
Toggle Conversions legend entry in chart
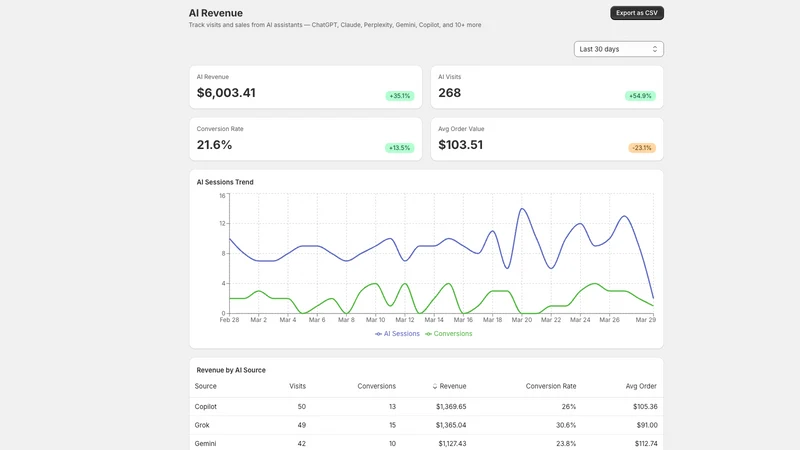click(x=448, y=334)
